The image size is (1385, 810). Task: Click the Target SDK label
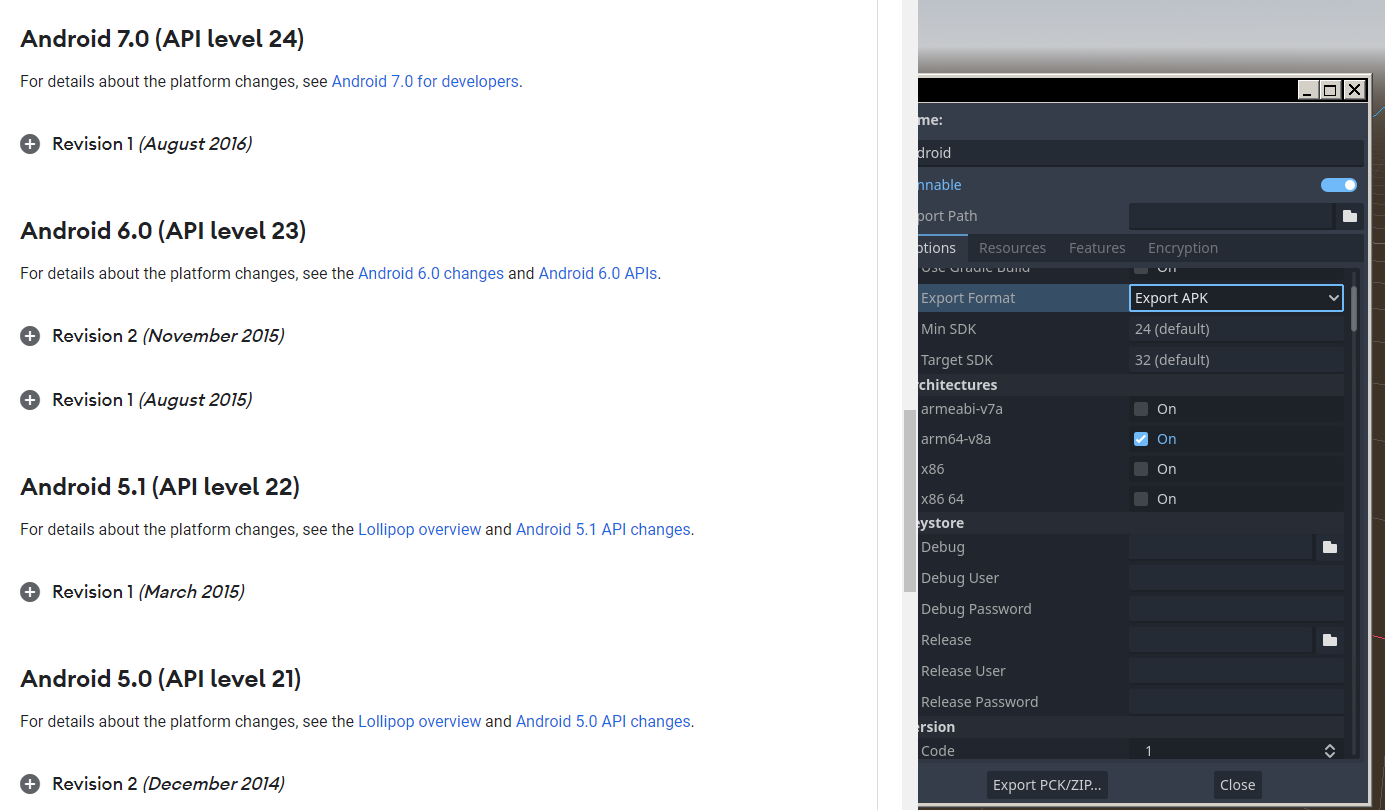coord(957,360)
